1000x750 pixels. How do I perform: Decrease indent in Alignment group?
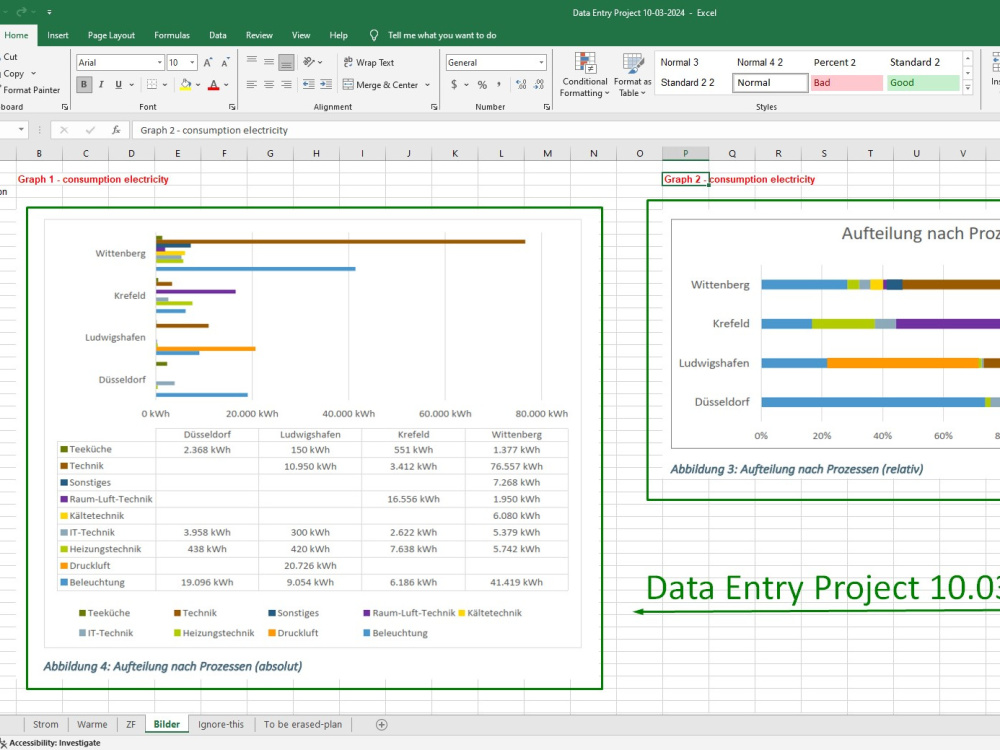click(309, 84)
